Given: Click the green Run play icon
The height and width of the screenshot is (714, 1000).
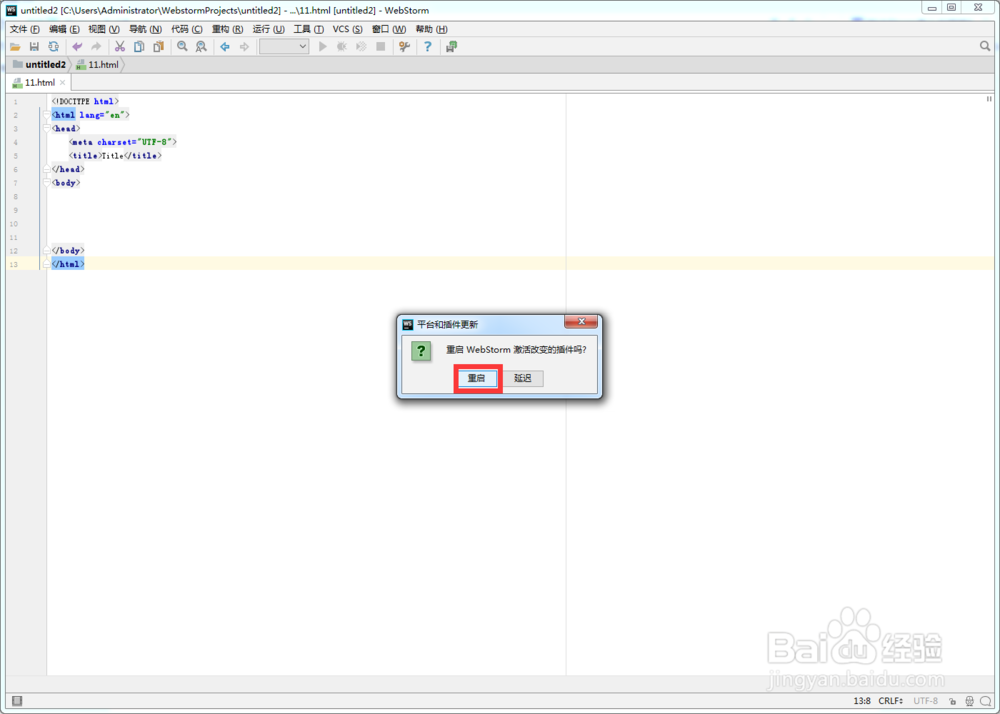Looking at the screenshot, I should click(x=322, y=46).
